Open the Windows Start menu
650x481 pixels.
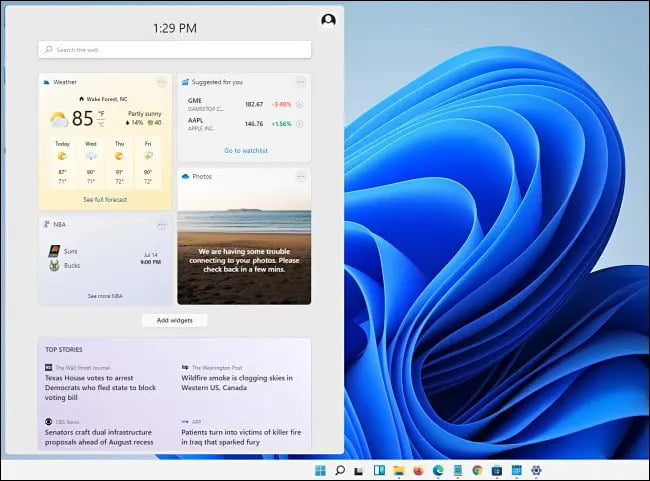320,470
